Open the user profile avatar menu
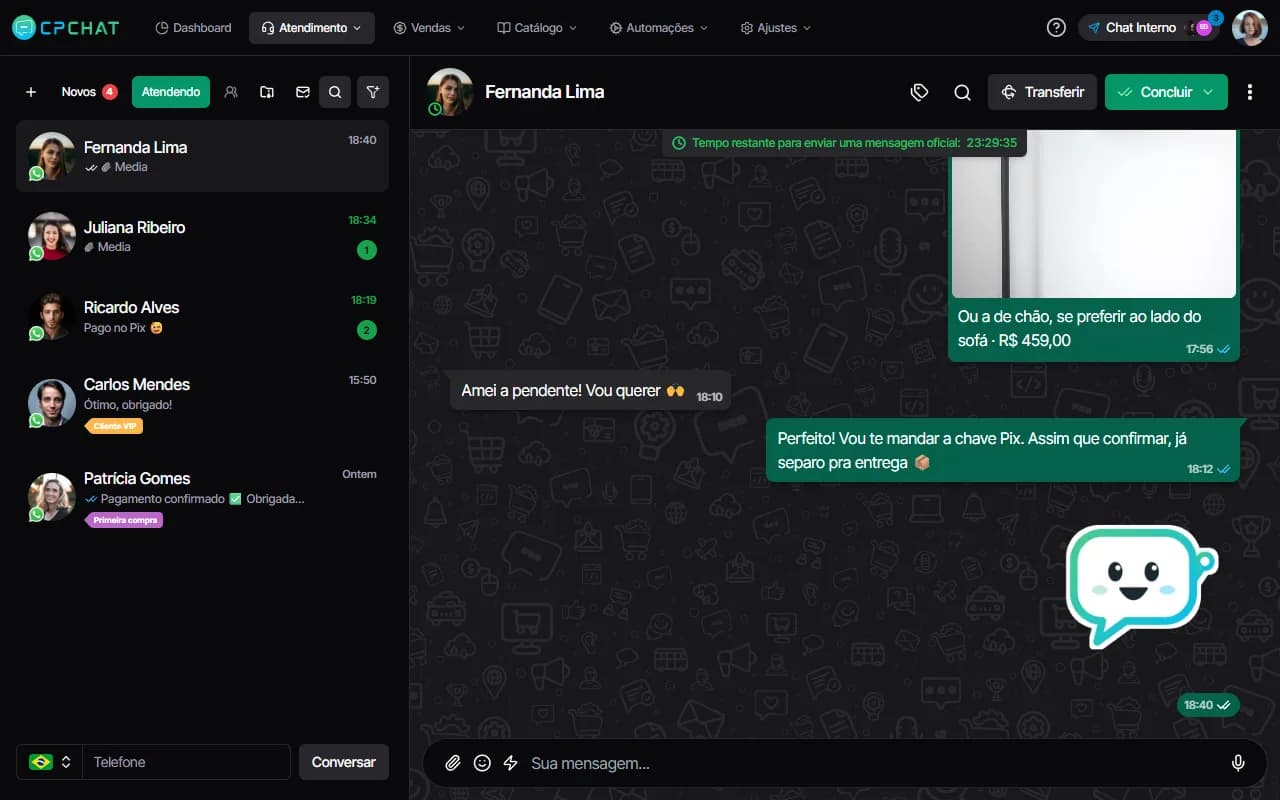Viewport: 1280px width, 800px height. (1250, 28)
